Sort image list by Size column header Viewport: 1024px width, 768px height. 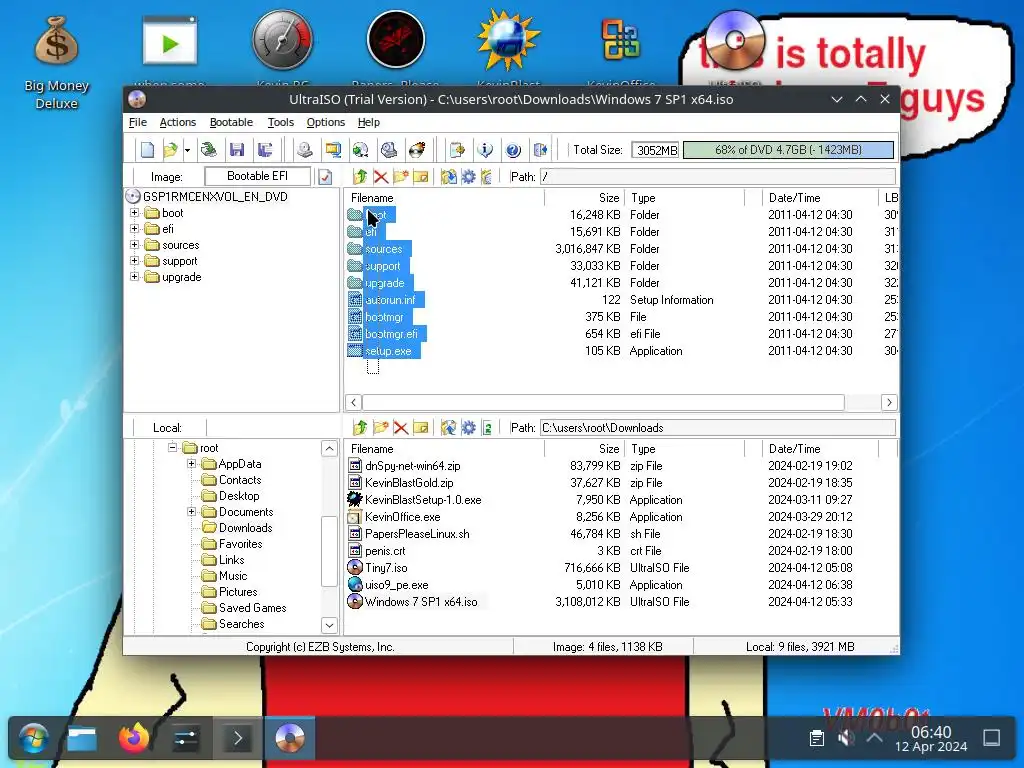[x=583, y=198]
